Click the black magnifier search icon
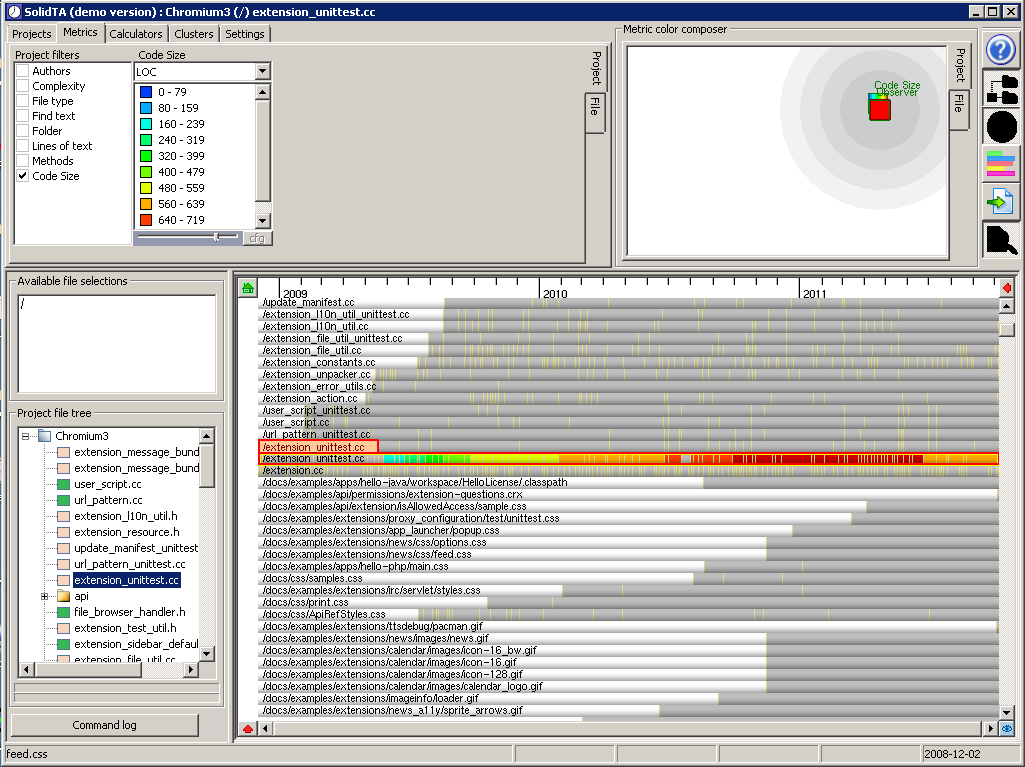1025x767 pixels. click(x=1001, y=240)
